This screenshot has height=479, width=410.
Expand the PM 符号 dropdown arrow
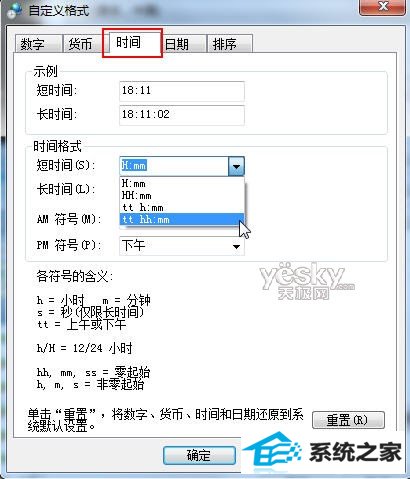(x=236, y=246)
